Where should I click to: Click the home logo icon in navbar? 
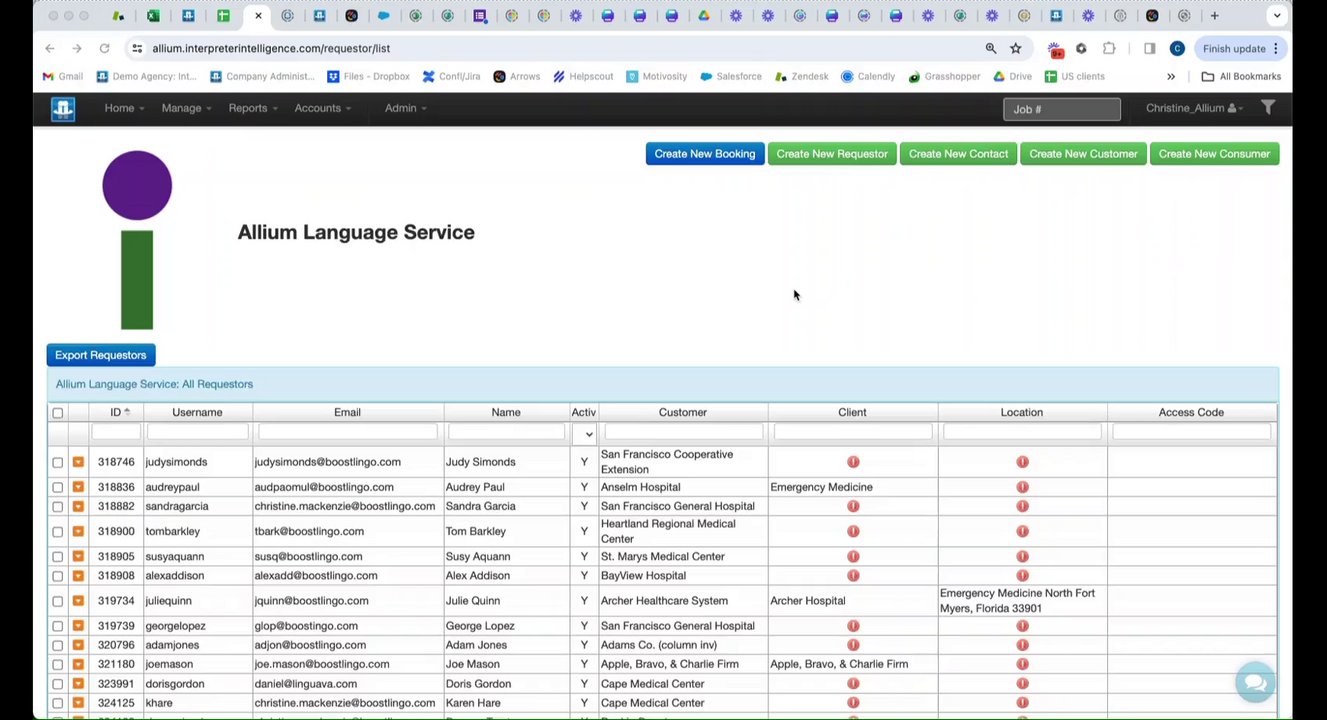click(x=63, y=109)
